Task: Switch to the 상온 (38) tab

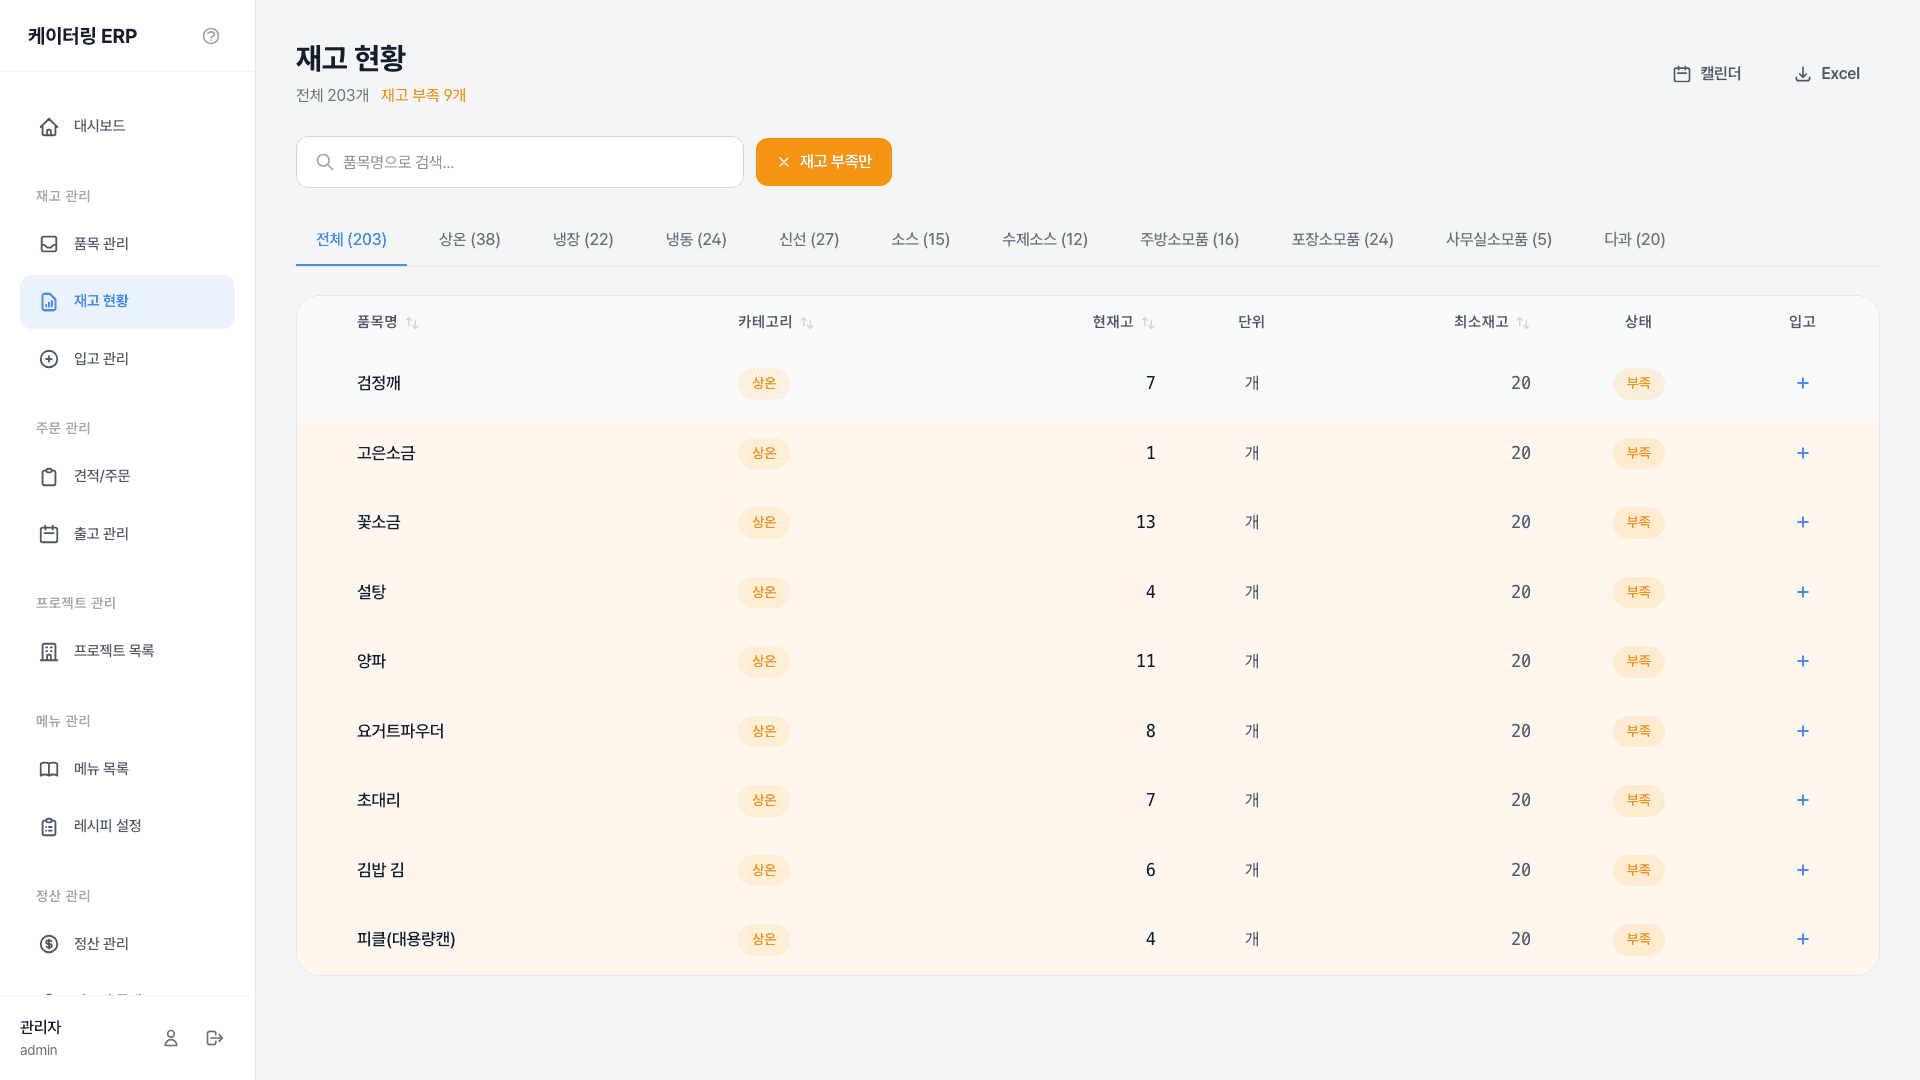Action: coord(469,240)
